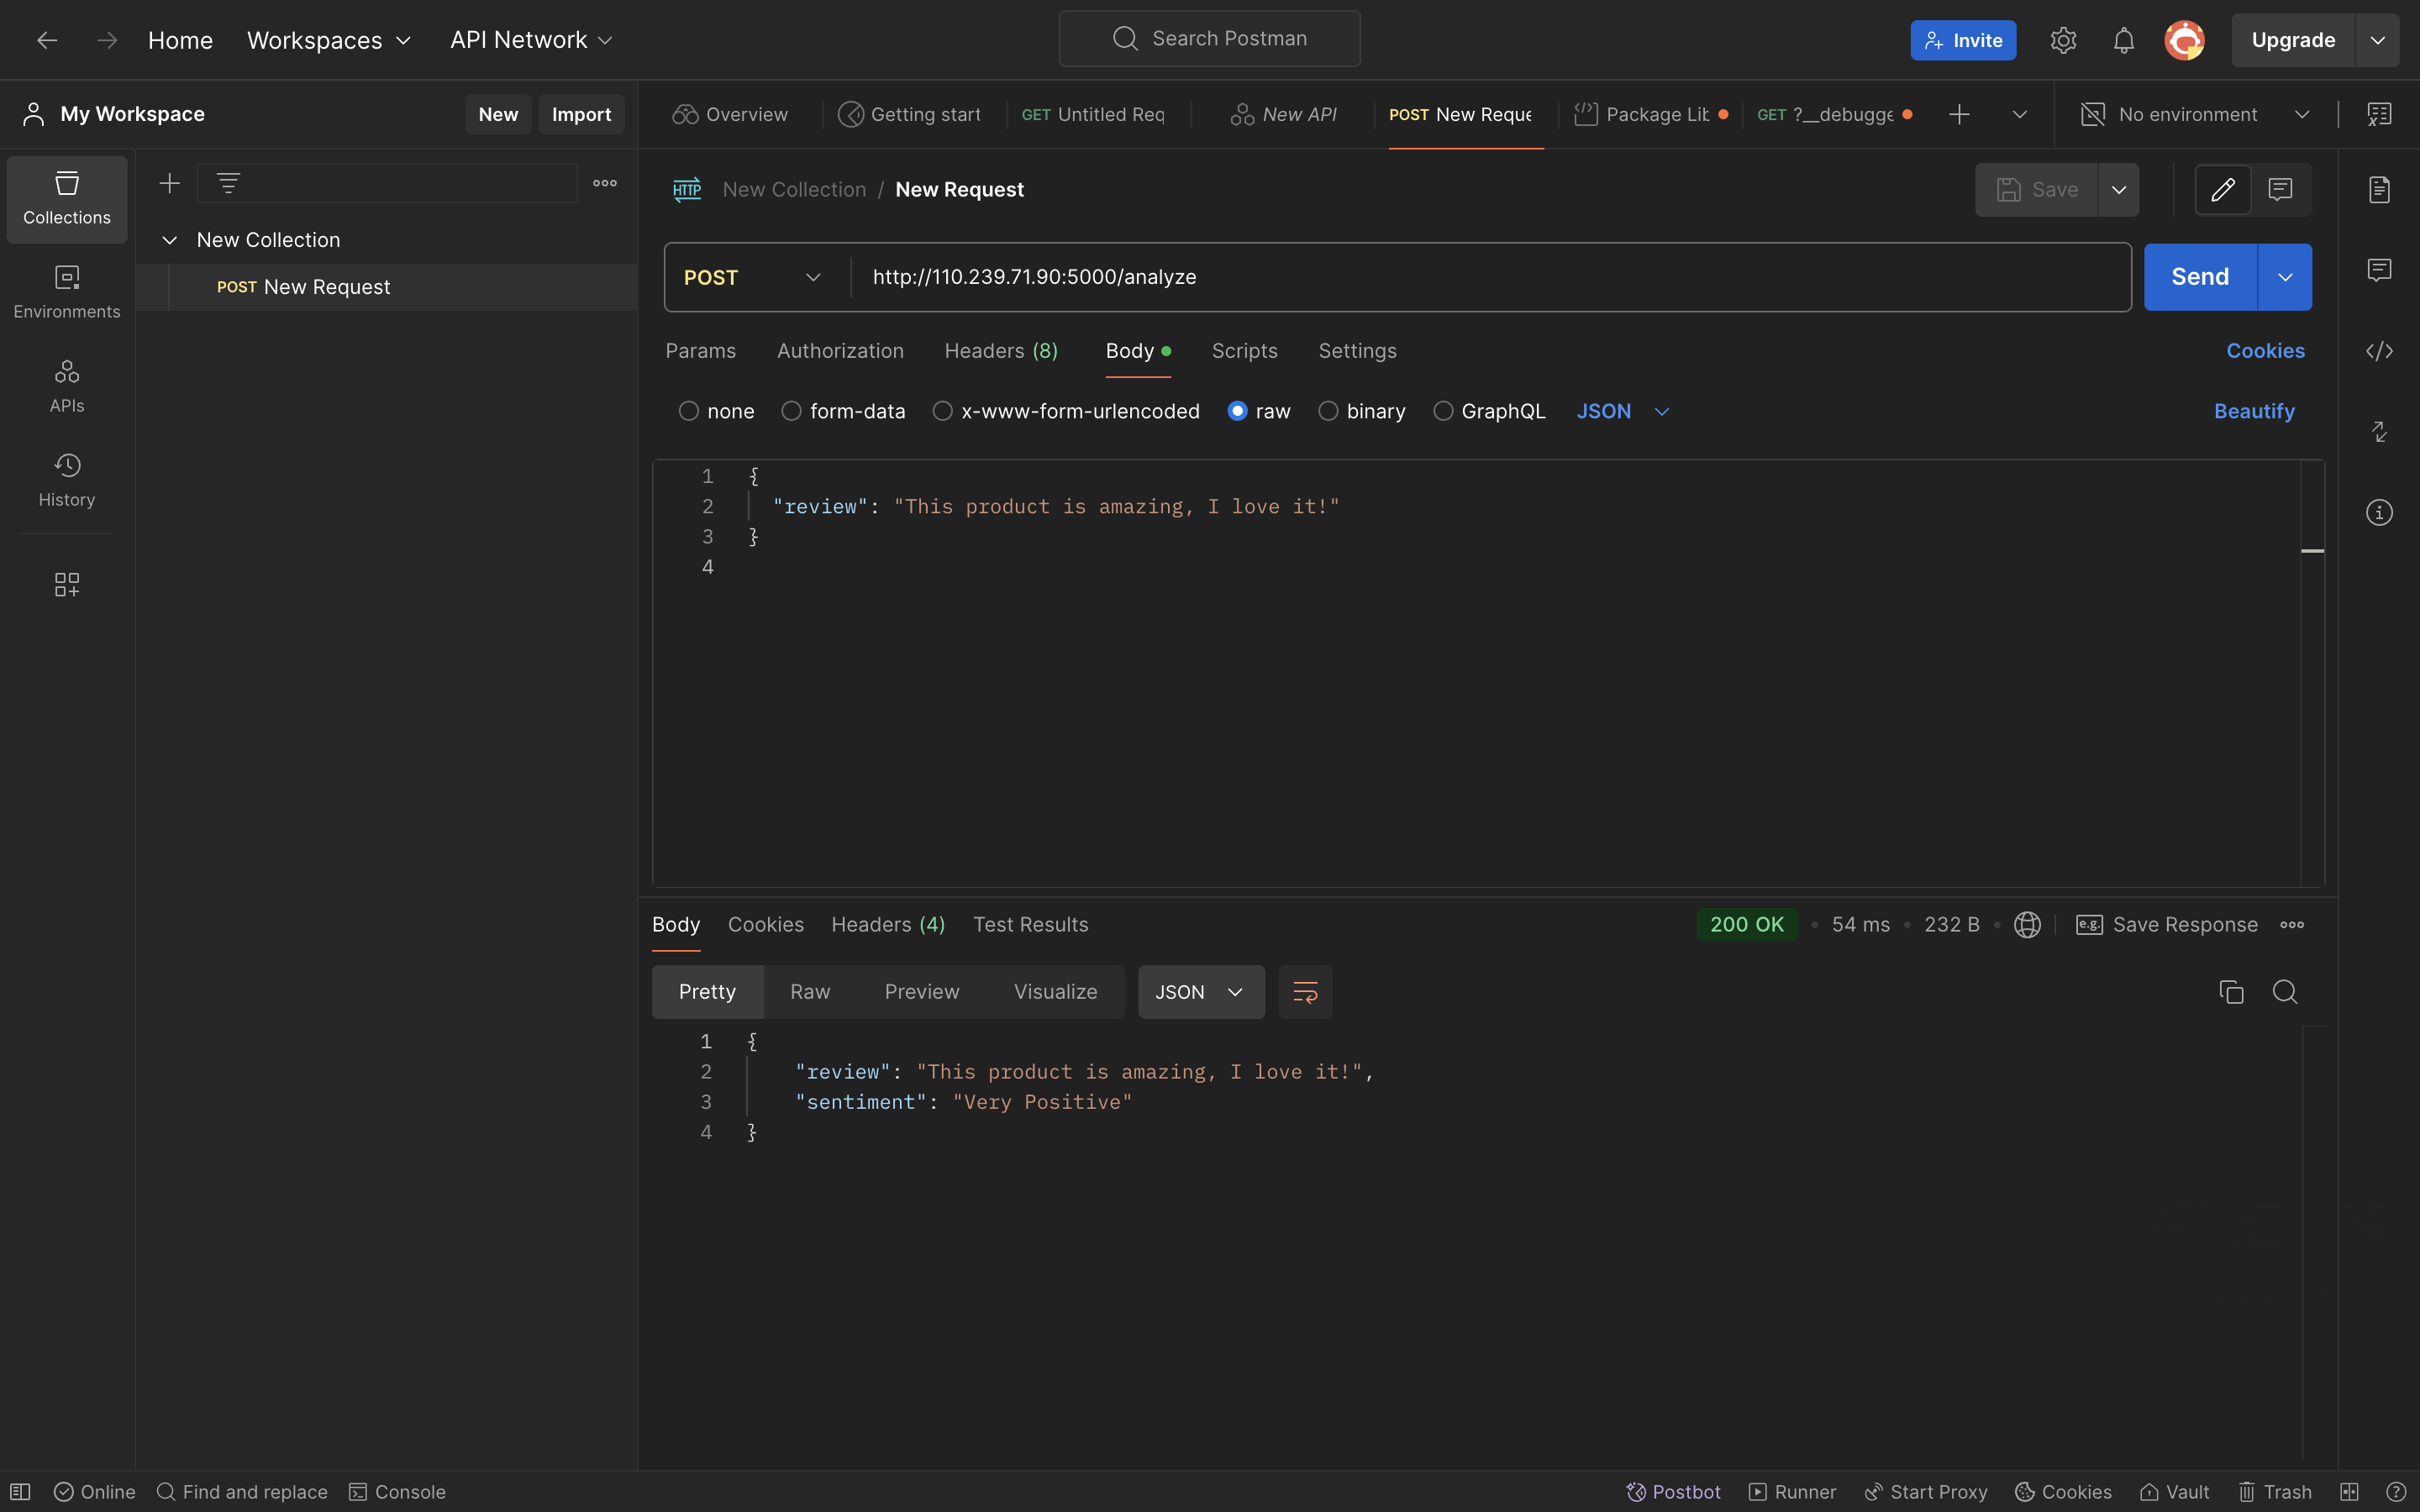2420x1512 pixels.
Task: Select the binary body type
Action: click(x=1361, y=411)
